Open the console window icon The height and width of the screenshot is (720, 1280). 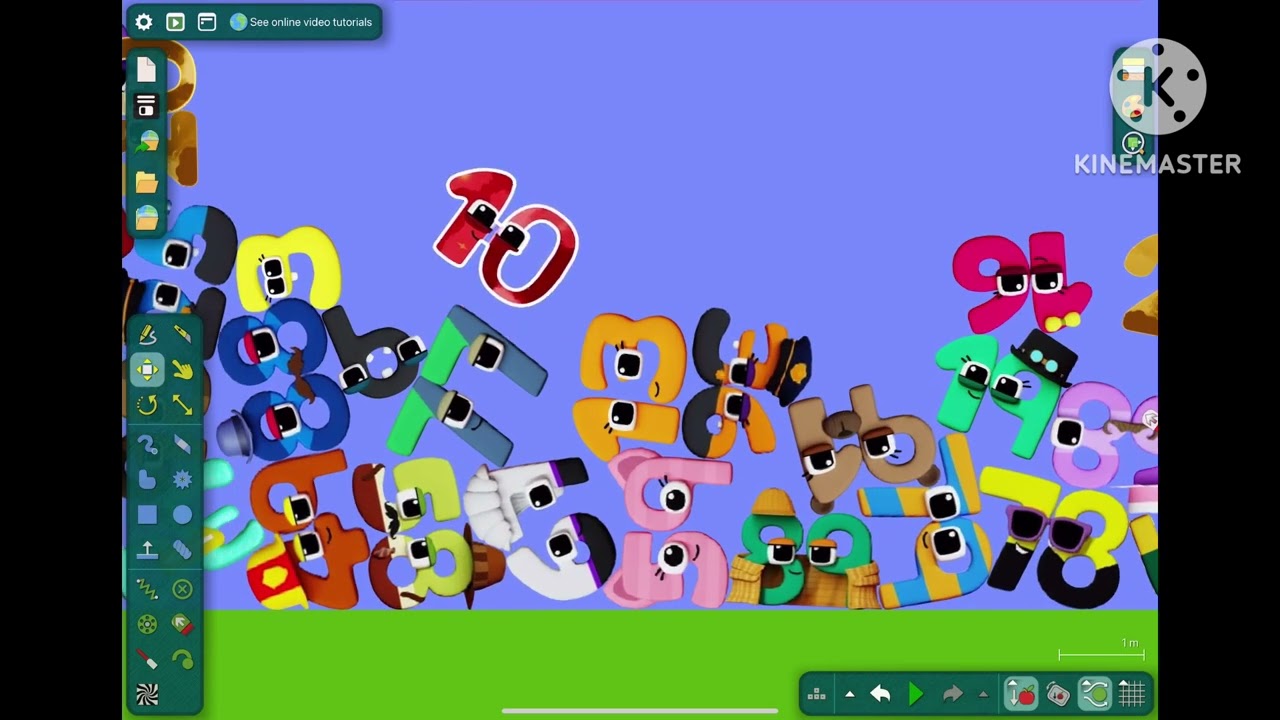coord(207,22)
